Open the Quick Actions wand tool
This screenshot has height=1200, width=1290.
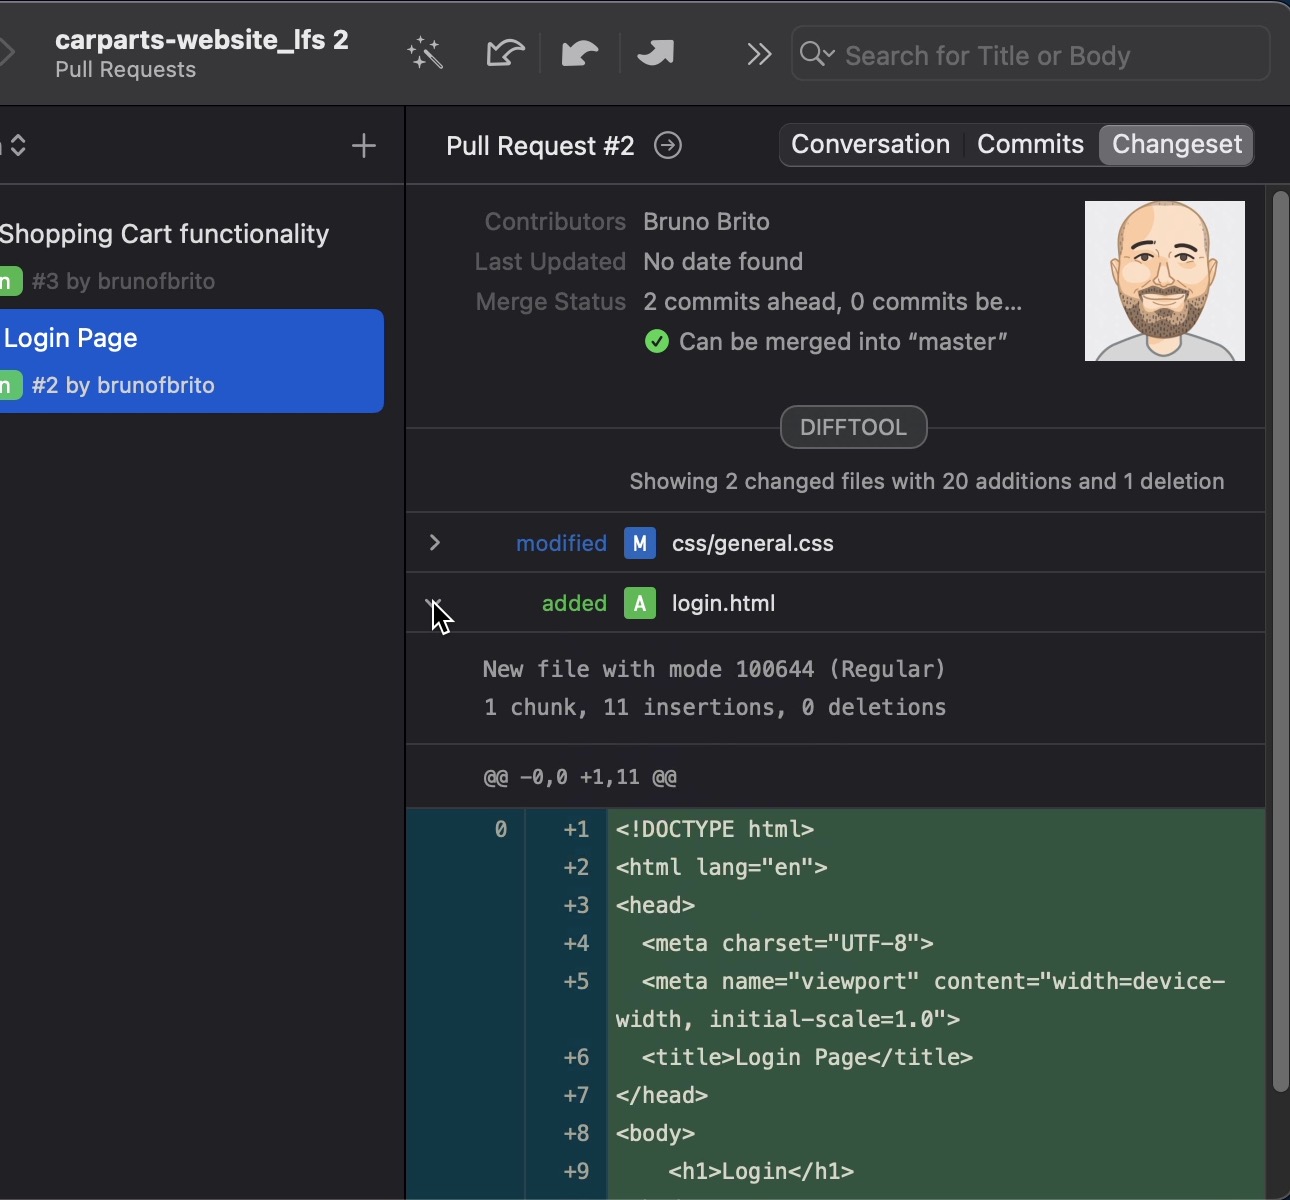424,52
